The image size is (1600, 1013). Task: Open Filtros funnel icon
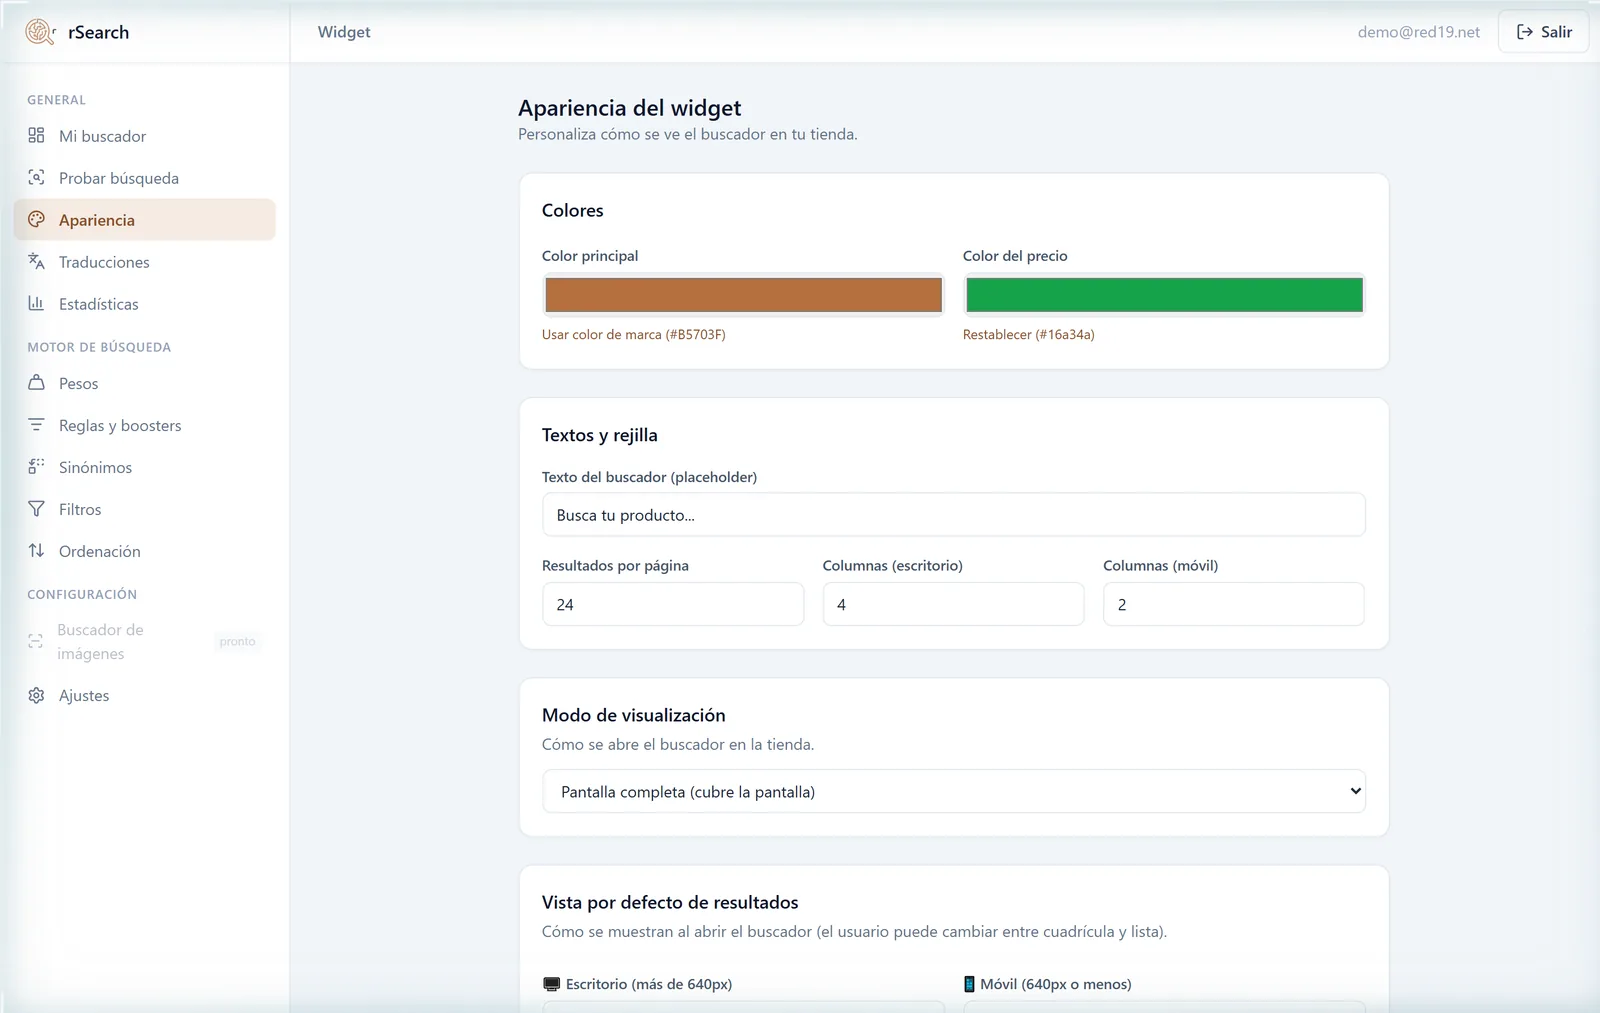(36, 509)
